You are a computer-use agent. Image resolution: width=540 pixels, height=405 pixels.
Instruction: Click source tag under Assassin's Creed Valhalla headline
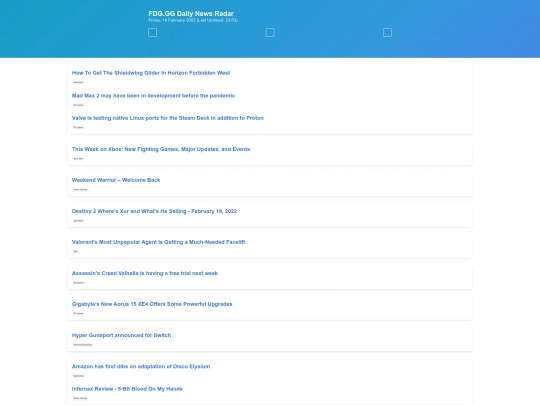(78, 283)
